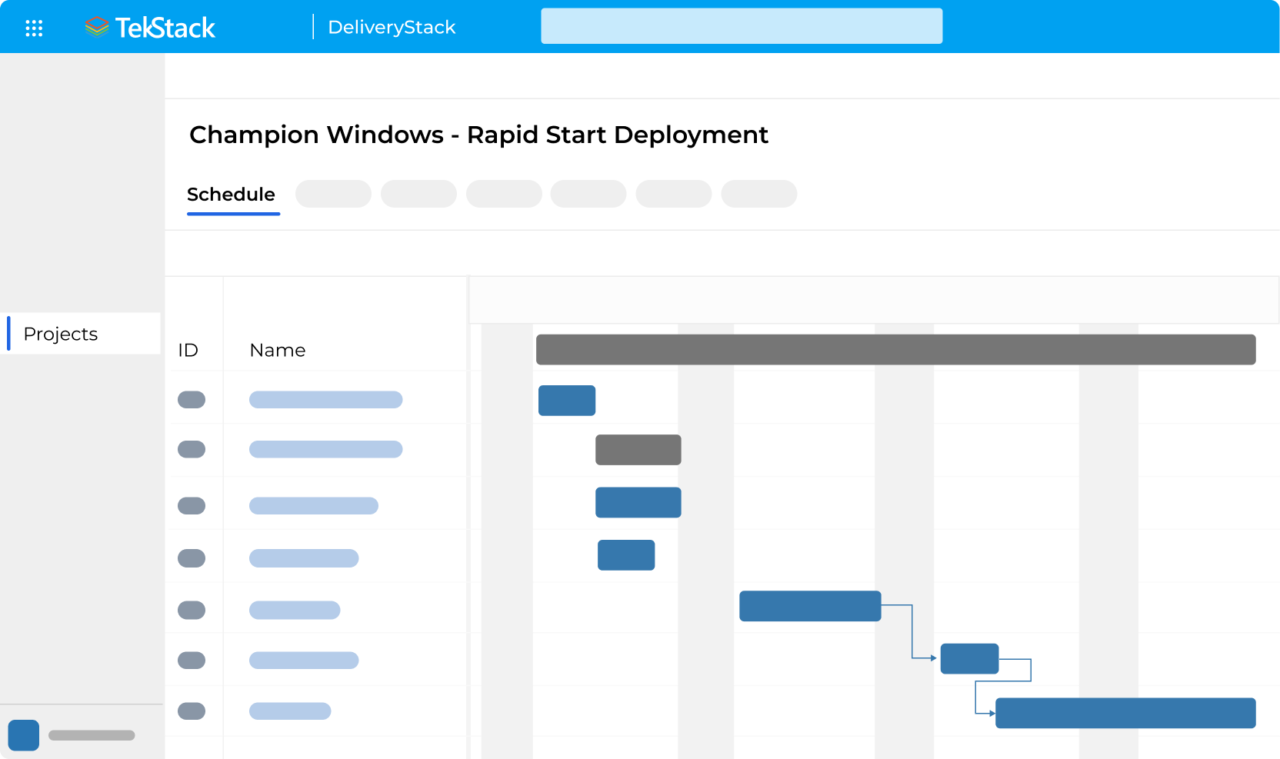Select the gray summary bar spanning the Gantt chart
1280x759 pixels.
point(895,349)
